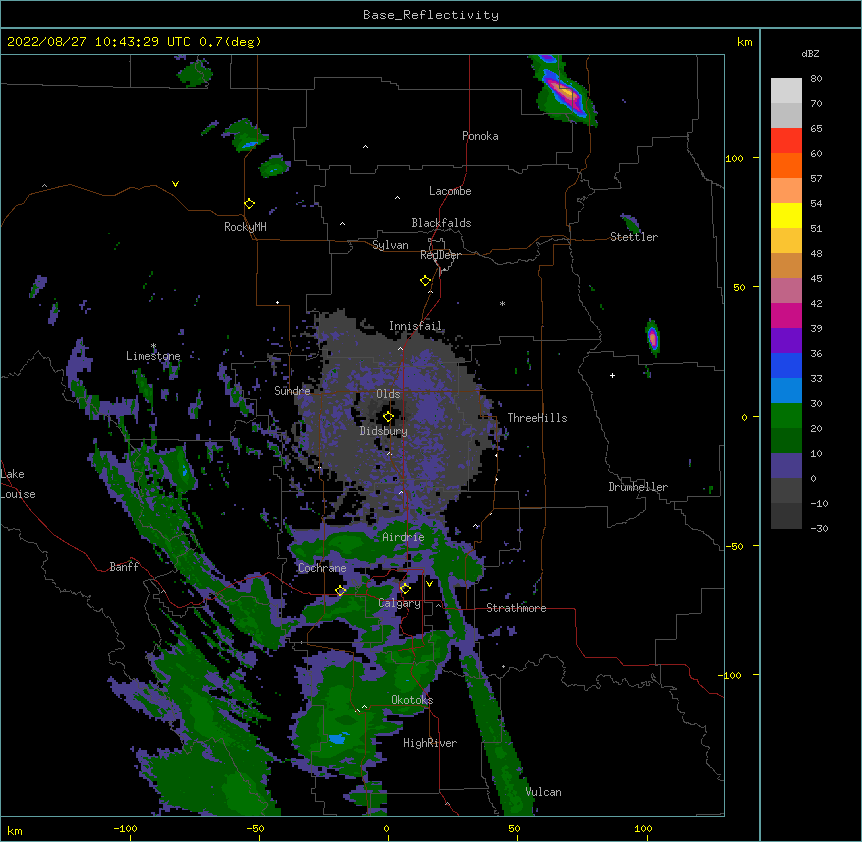Click the Base_Reflectivity title
Screen dimensions: 862x842
pyautogui.click(x=431, y=15)
